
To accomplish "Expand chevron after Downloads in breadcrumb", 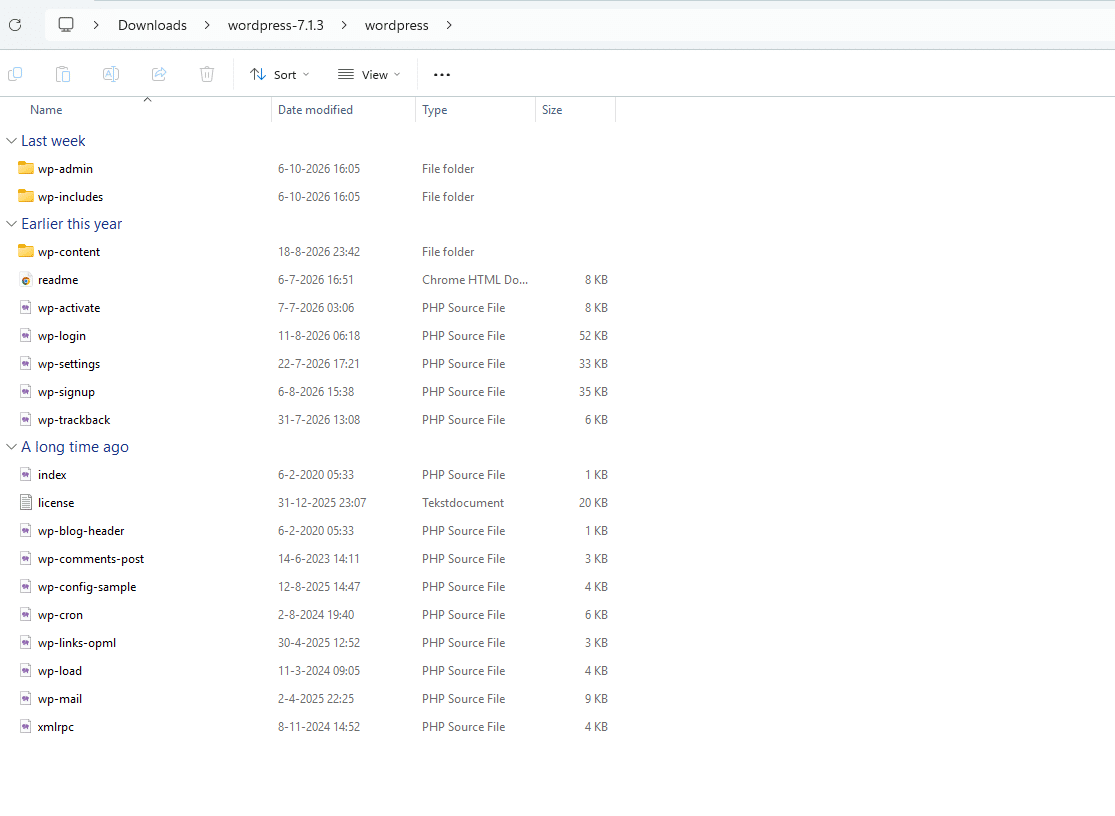I will click(x=207, y=26).
